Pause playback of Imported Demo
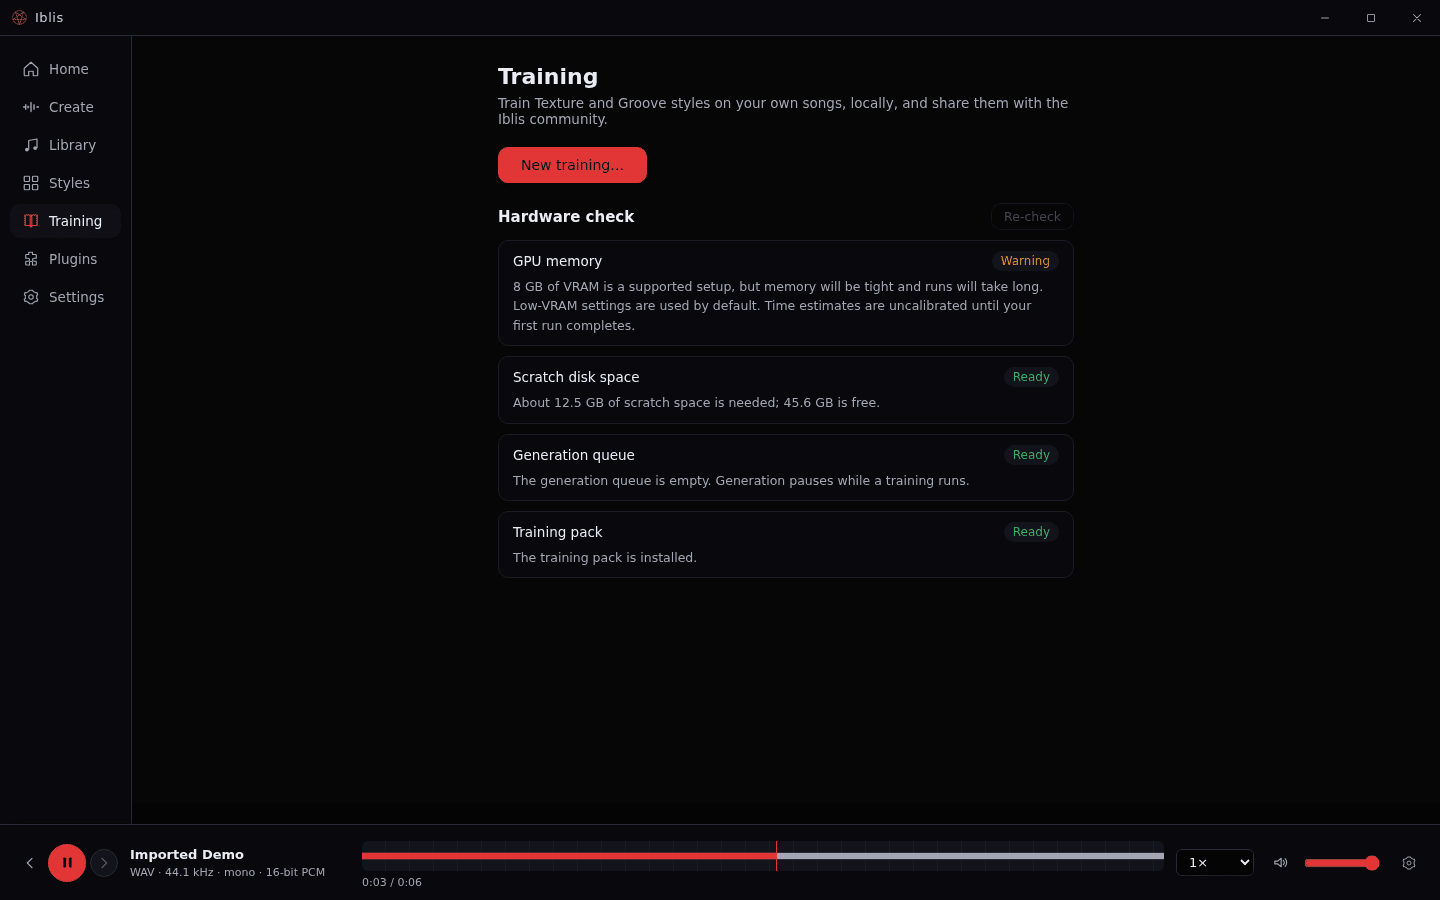Screen dimensions: 1440x900 [67, 863]
